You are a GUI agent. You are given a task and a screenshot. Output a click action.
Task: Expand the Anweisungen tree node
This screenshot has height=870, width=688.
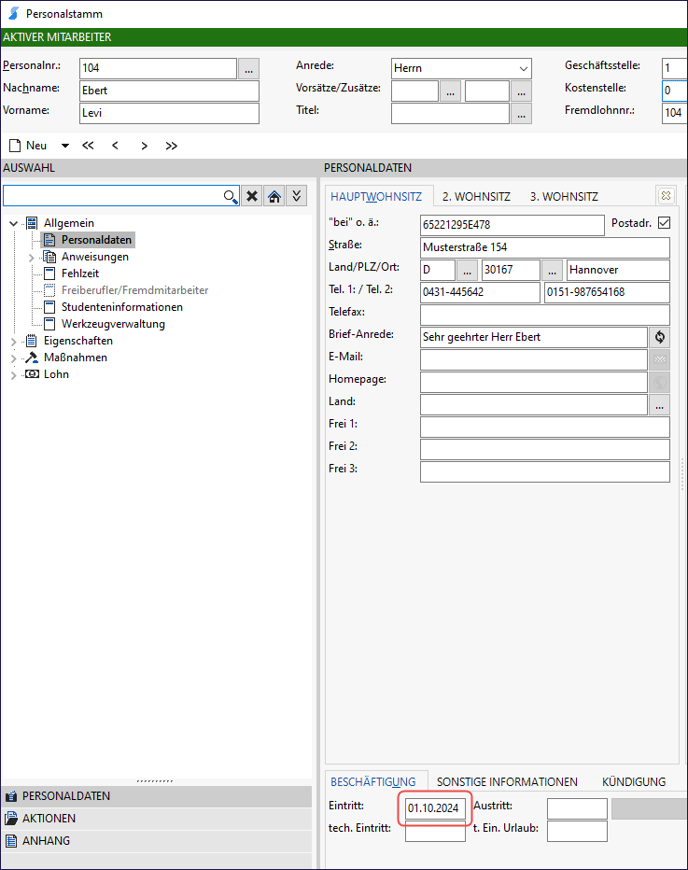tap(31, 257)
